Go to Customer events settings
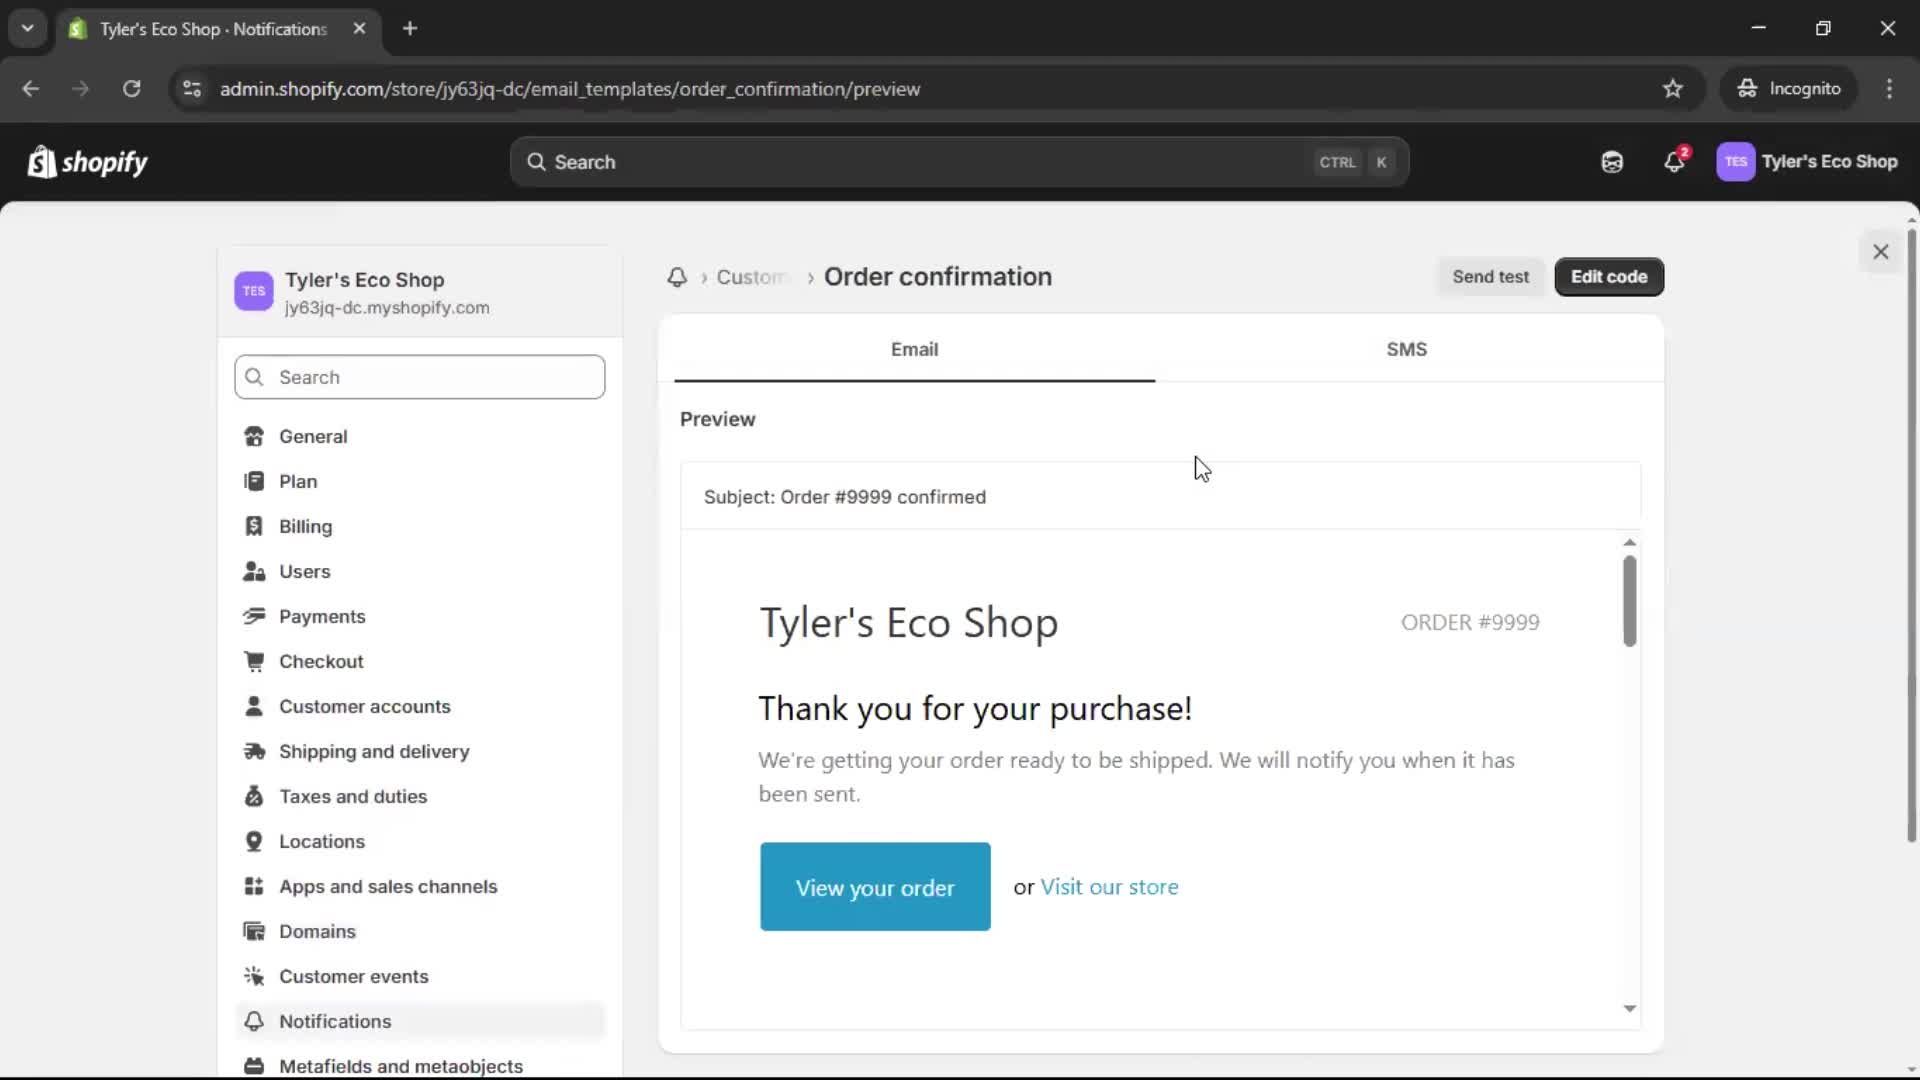 (353, 976)
